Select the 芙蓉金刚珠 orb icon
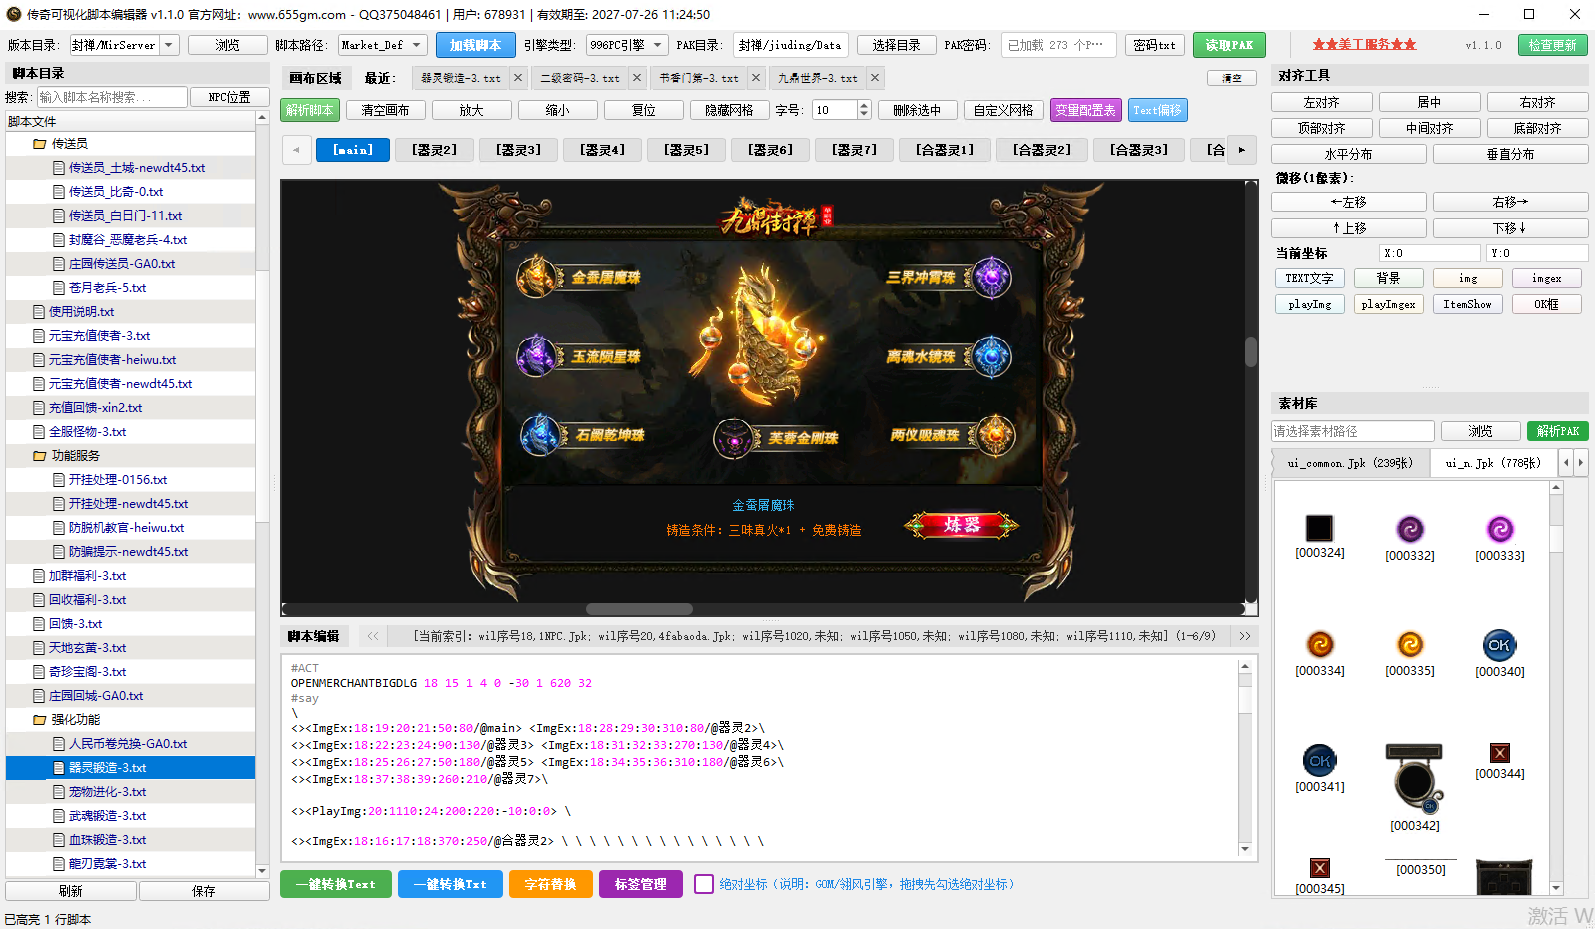The image size is (1595, 929). (x=735, y=438)
